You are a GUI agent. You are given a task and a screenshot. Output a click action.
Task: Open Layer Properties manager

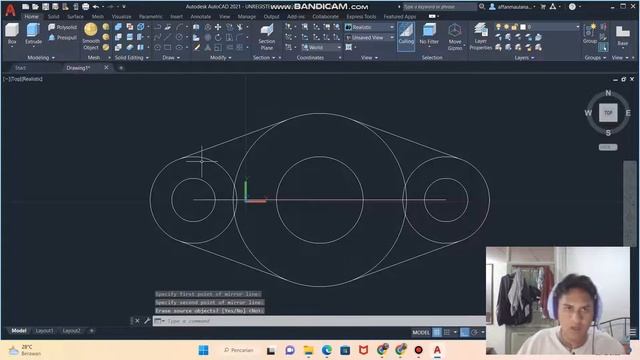point(480,37)
